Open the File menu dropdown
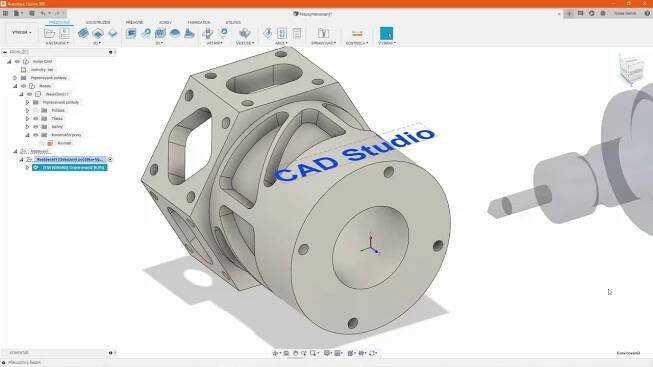The image size is (653, 367). coord(18,13)
